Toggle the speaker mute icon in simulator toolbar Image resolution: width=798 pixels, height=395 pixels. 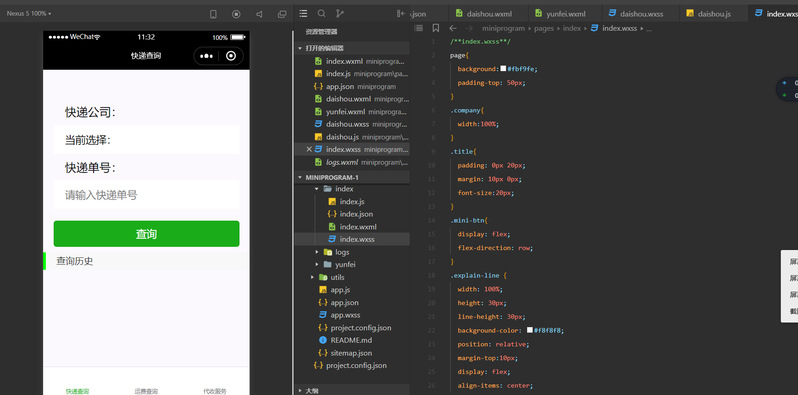coord(259,14)
